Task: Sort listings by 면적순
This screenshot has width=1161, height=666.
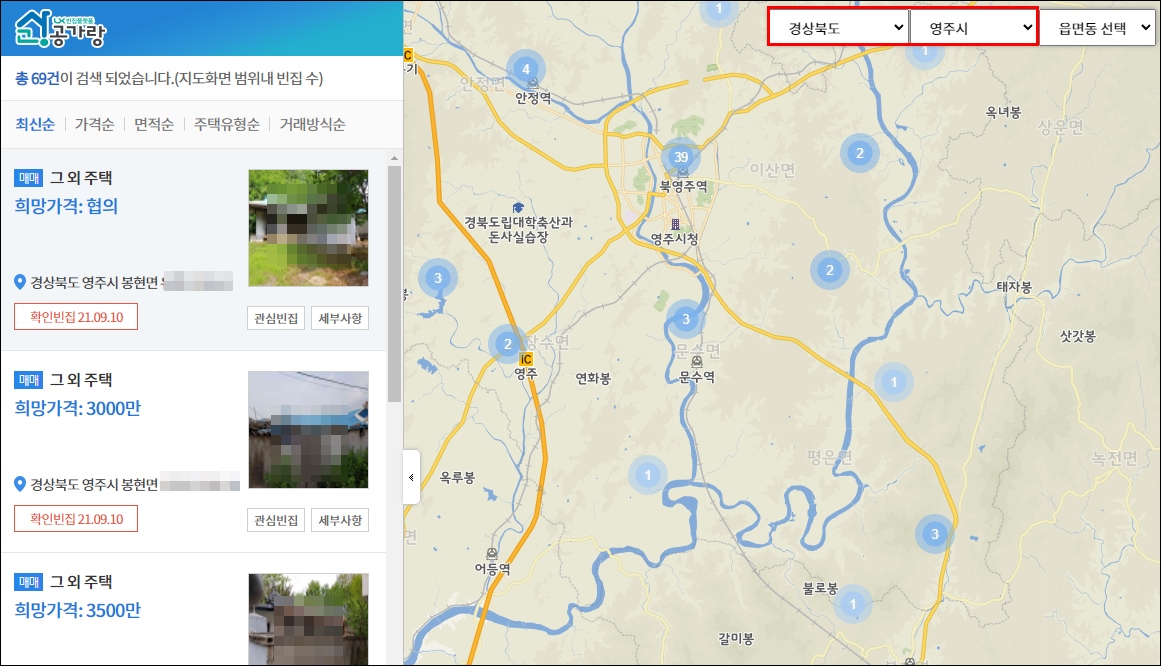Action: (x=153, y=124)
